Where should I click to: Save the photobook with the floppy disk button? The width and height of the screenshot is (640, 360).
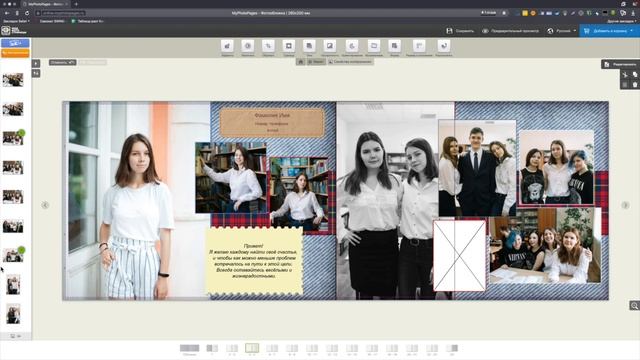[460, 31]
